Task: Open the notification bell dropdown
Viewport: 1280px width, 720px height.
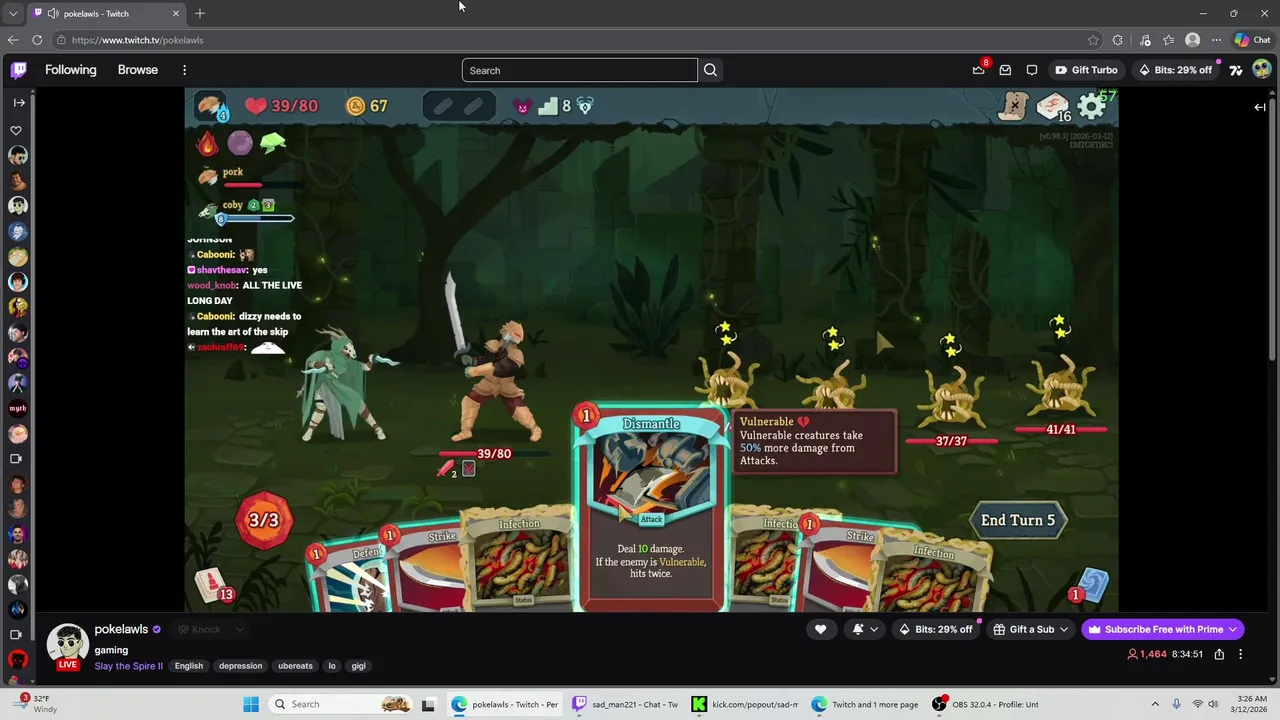Action: click(865, 629)
